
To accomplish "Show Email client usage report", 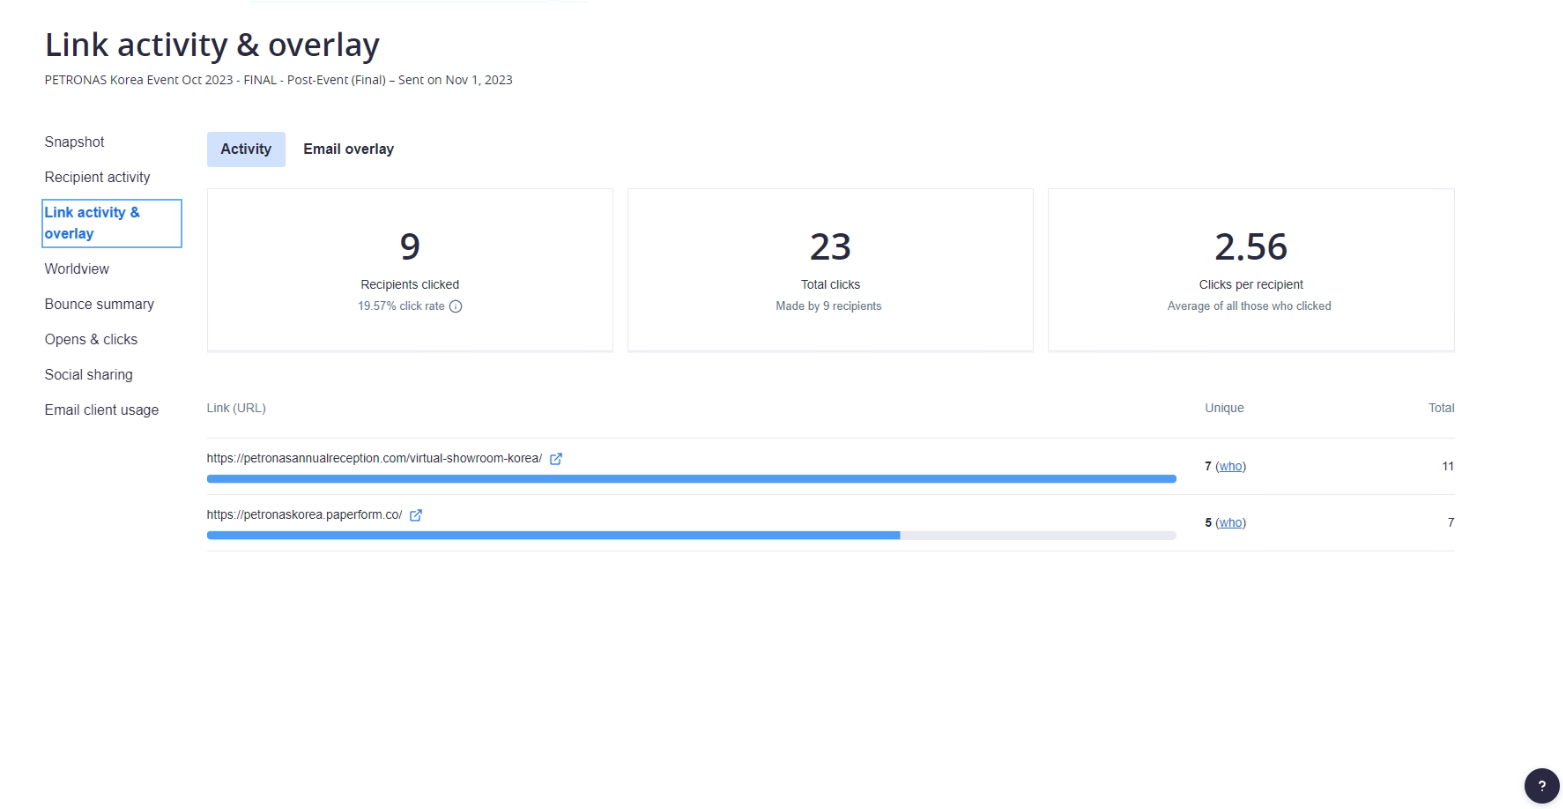I will [101, 410].
